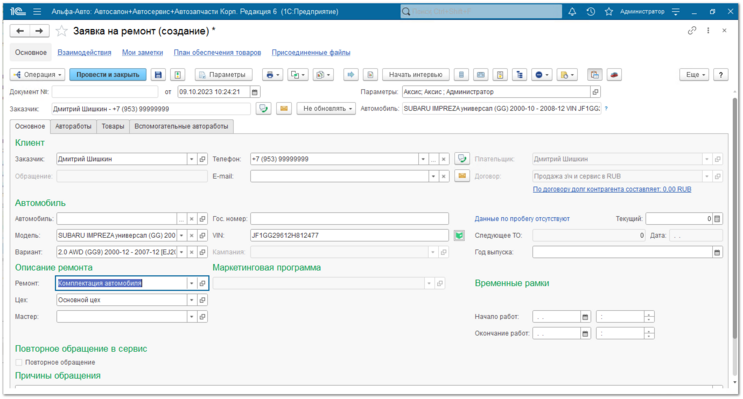Click the highlighted window icon beside red car

595,75
